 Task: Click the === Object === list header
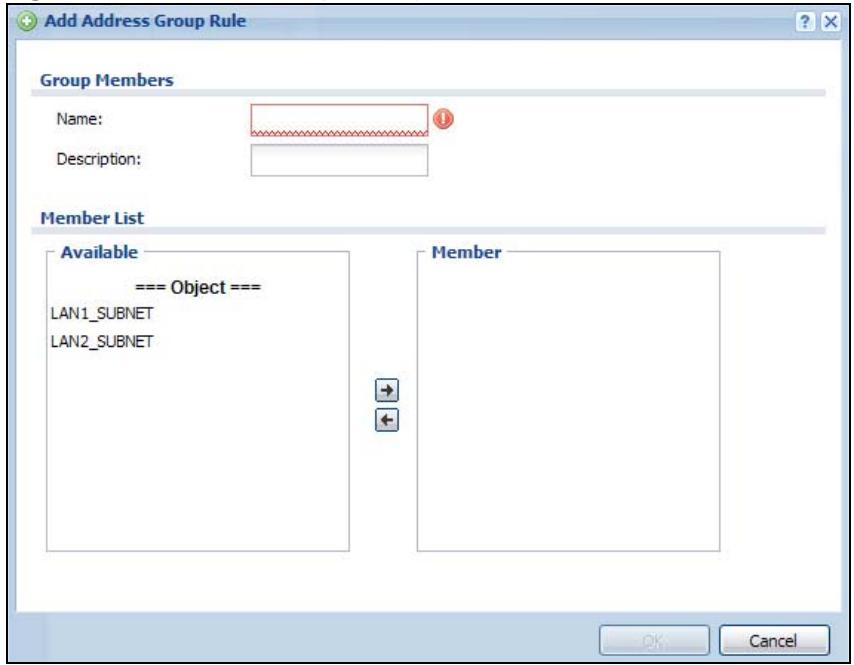[x=198, y=287]
